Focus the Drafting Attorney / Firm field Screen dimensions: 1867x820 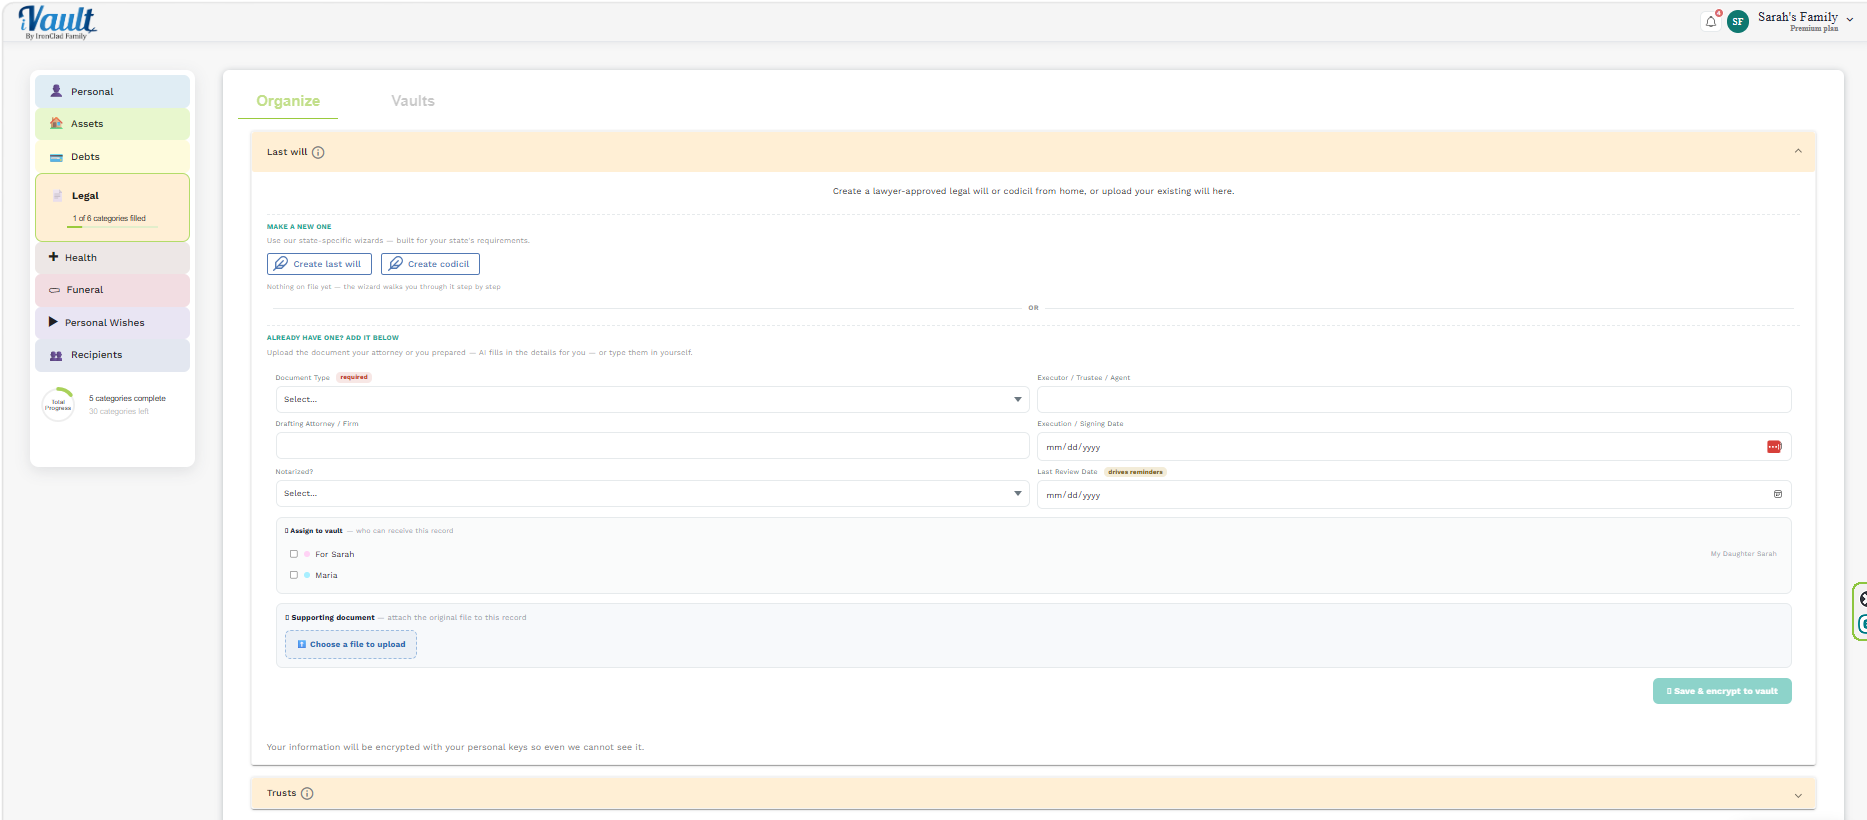click(652, 446)
